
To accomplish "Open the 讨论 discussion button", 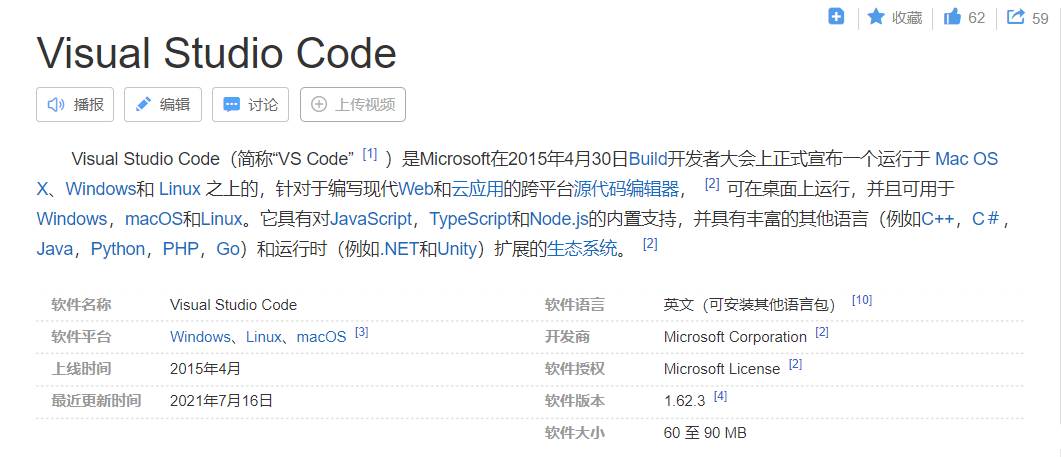I will tap(251, 104).
